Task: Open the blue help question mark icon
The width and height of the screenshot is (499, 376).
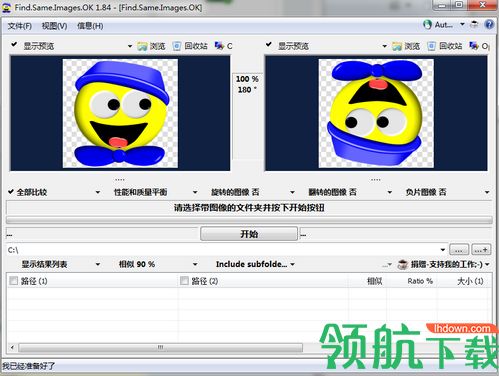Action: point(489,24)
